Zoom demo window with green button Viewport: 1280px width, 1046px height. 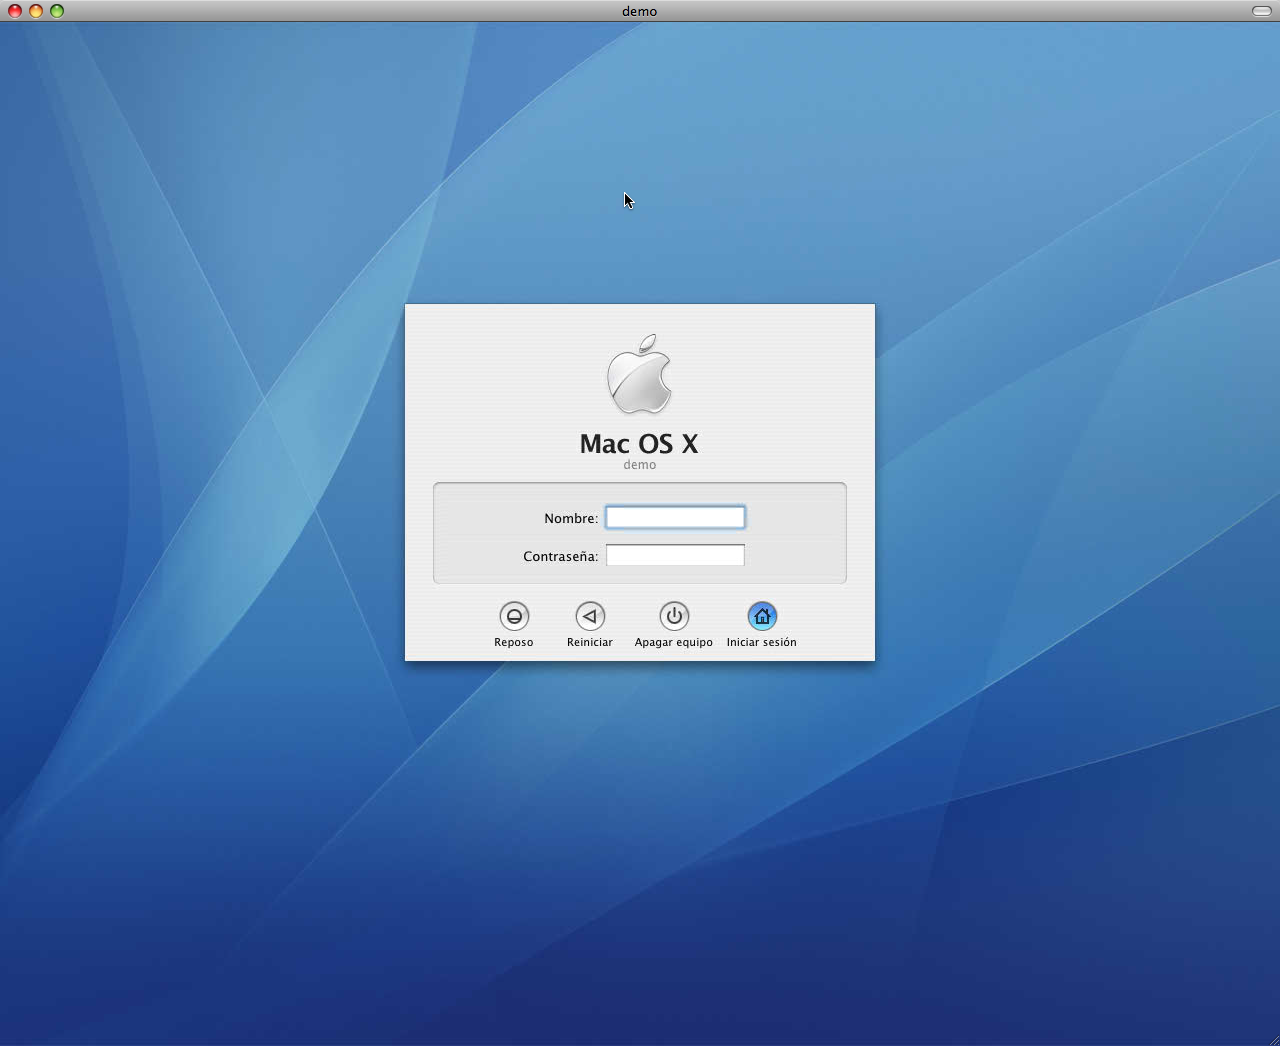click(x=57, y=11)
